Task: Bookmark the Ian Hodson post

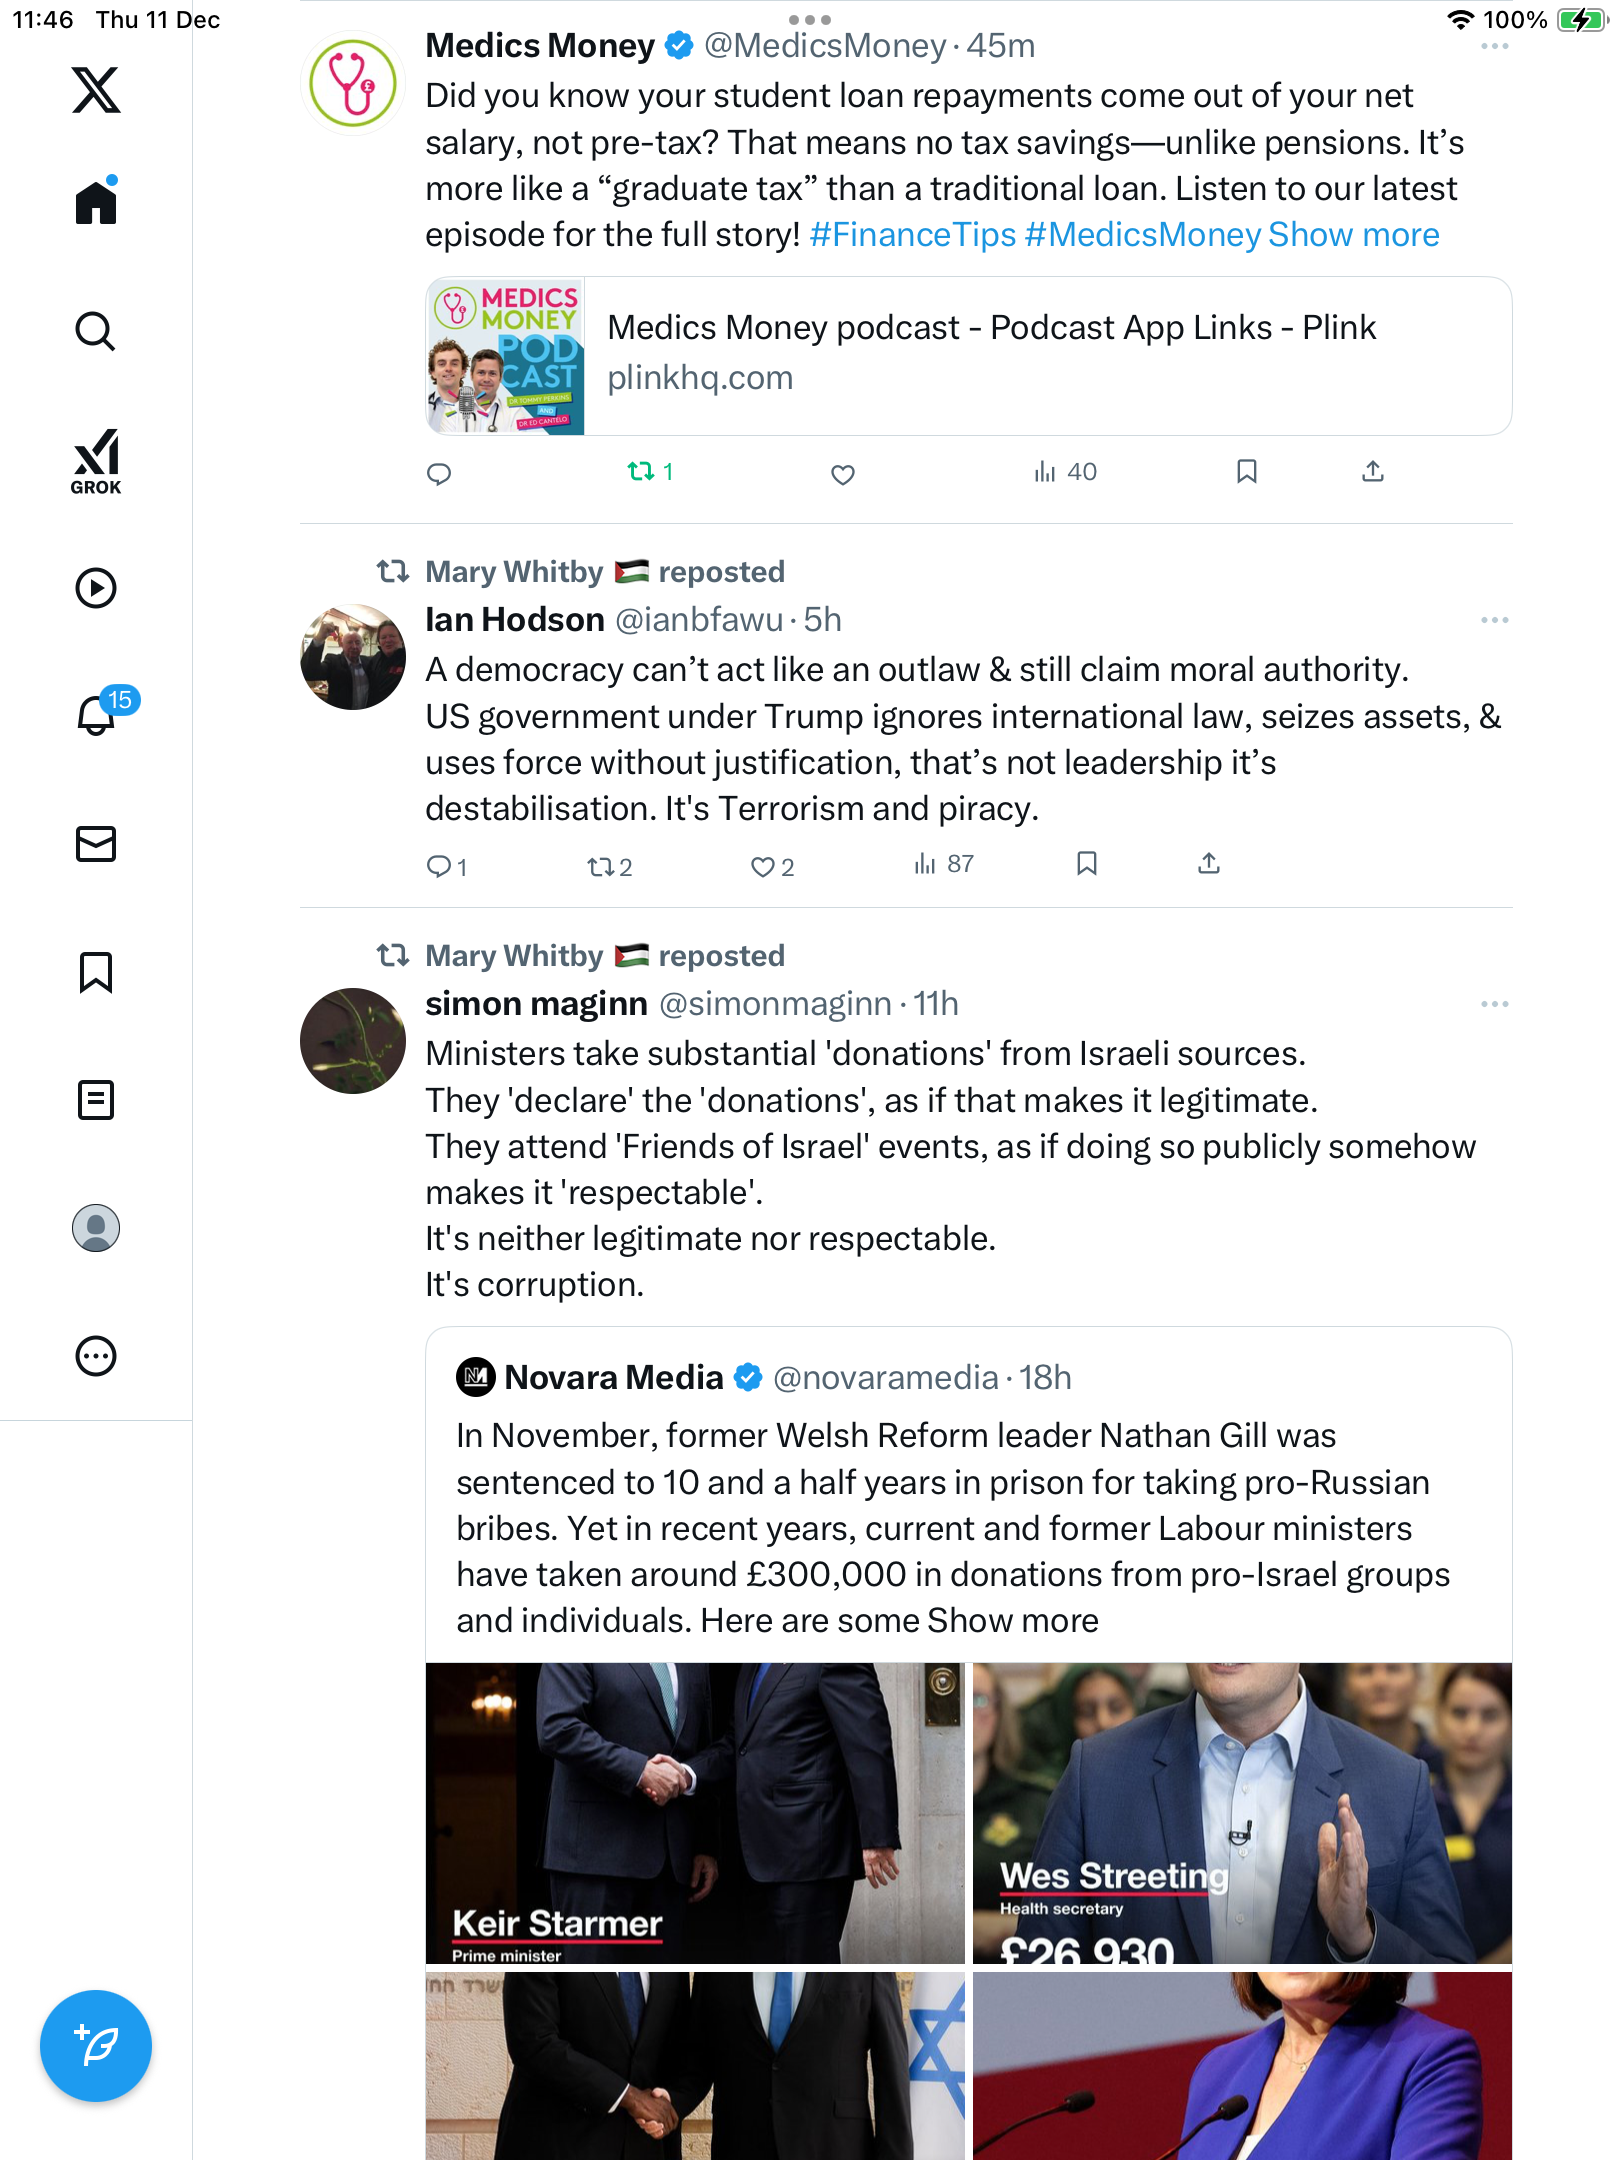Action: [x=1087, y=863]
